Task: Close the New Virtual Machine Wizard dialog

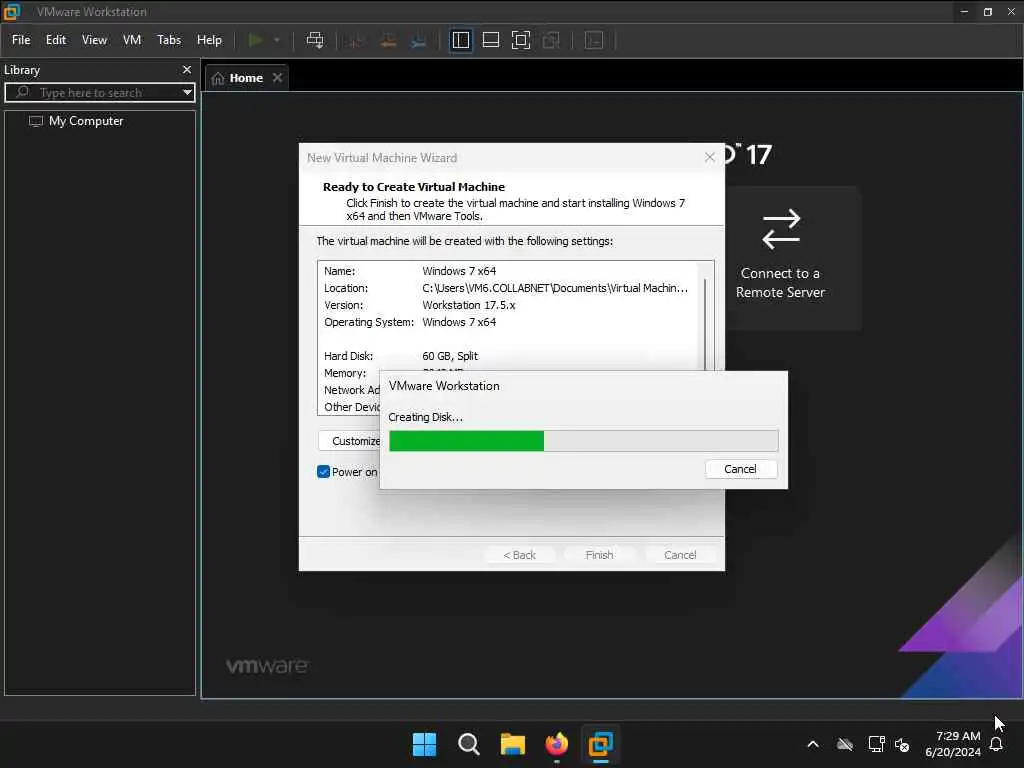Action: point(710,157)
